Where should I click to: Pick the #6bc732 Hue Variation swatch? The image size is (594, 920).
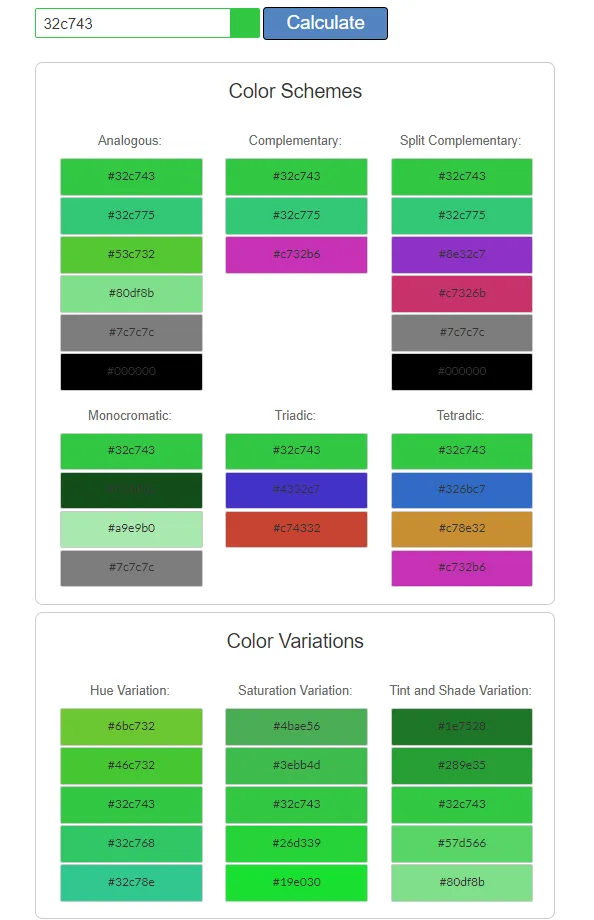[x=131, y=726]
